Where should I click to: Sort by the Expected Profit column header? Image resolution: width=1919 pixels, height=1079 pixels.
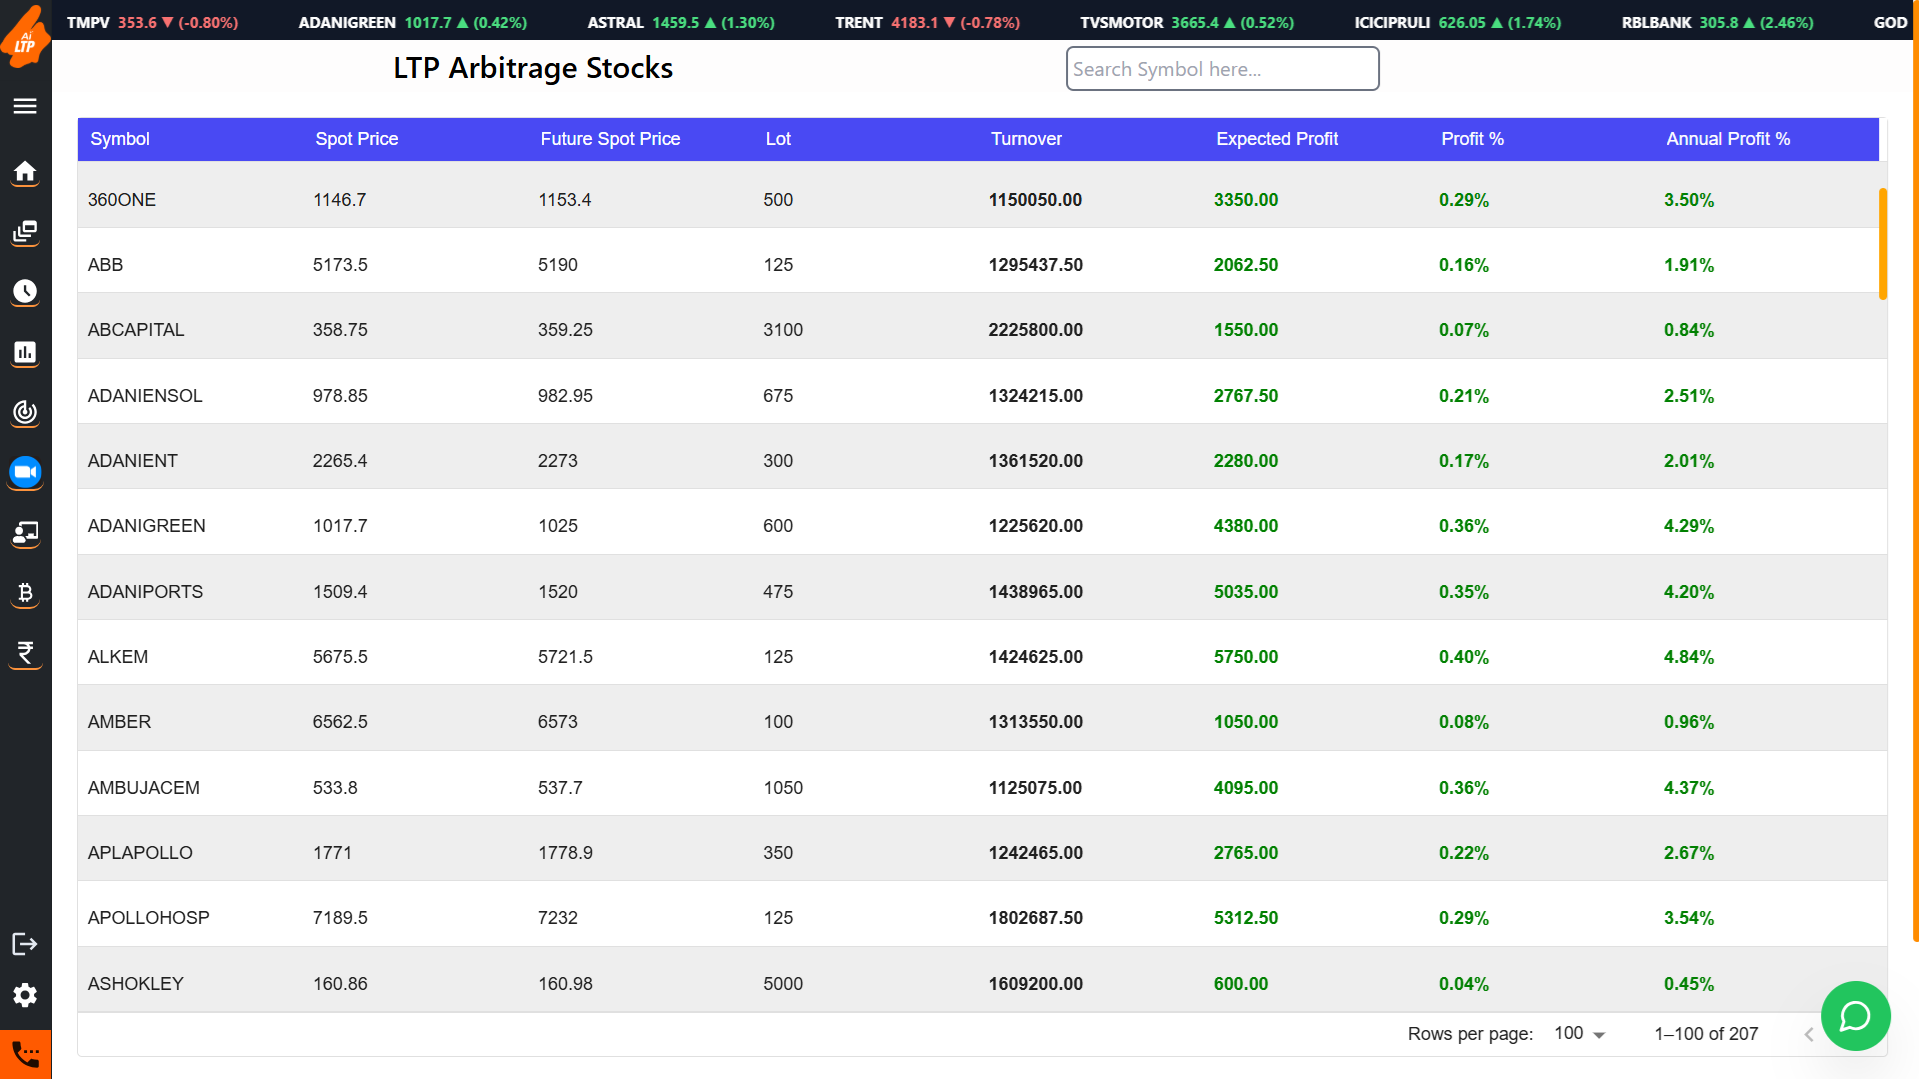coord(1276,139)
